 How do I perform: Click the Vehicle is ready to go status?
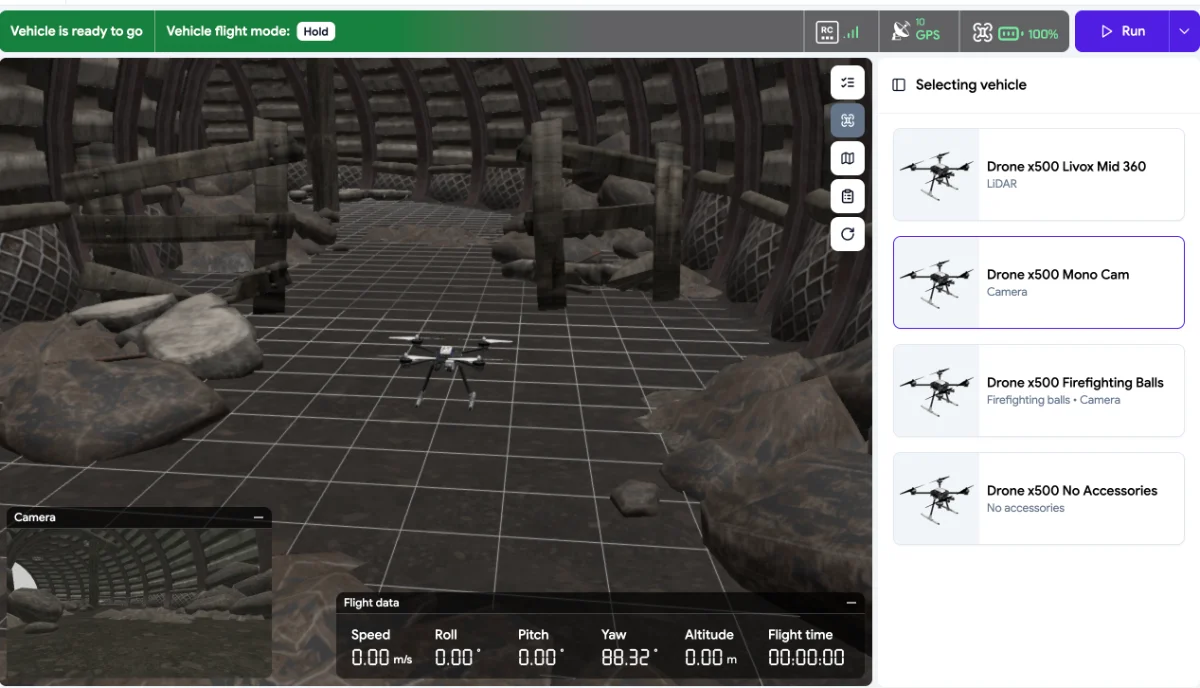76,32
